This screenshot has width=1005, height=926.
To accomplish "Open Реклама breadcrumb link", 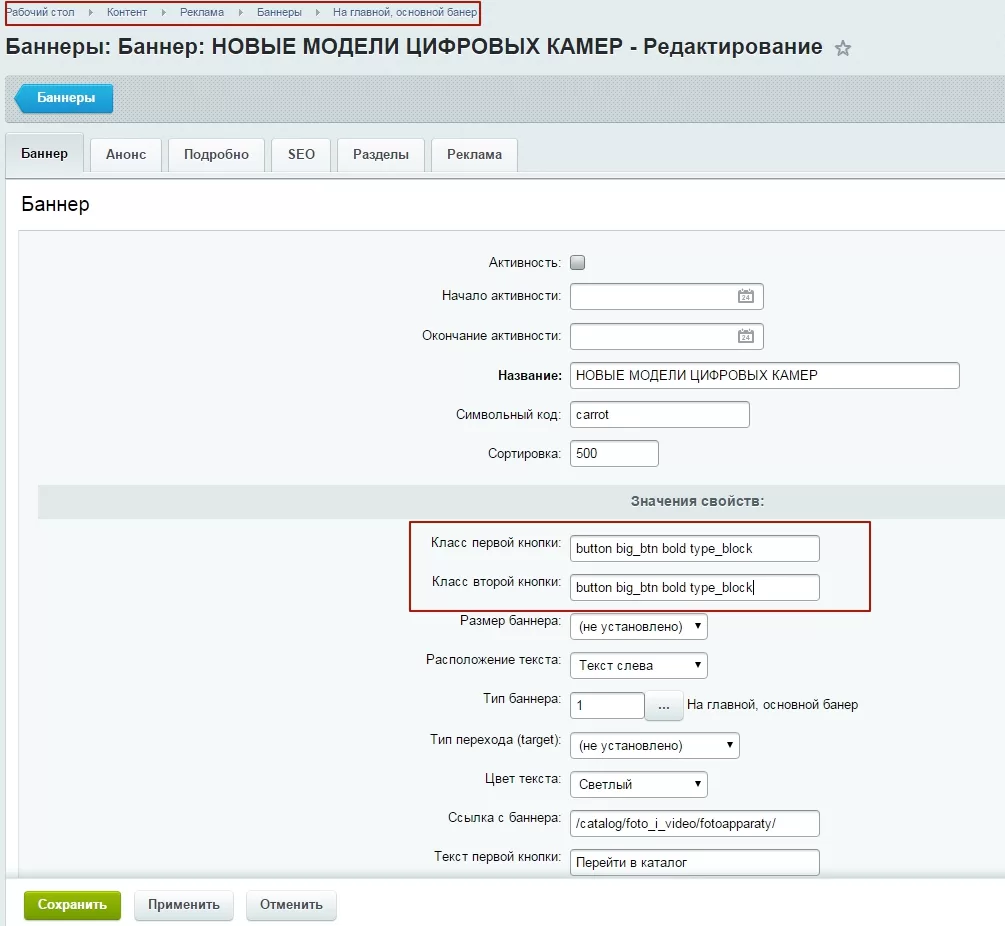I will point(202,12).
